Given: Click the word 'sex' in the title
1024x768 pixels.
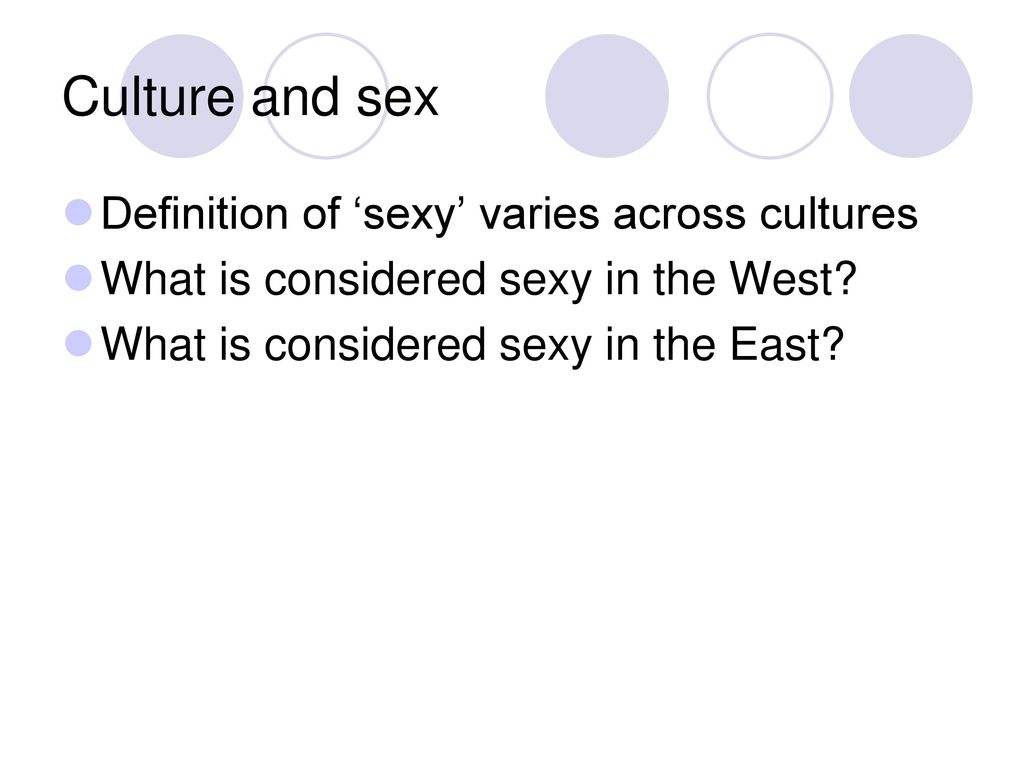Looking at the screenshot, I should point(397,98).
